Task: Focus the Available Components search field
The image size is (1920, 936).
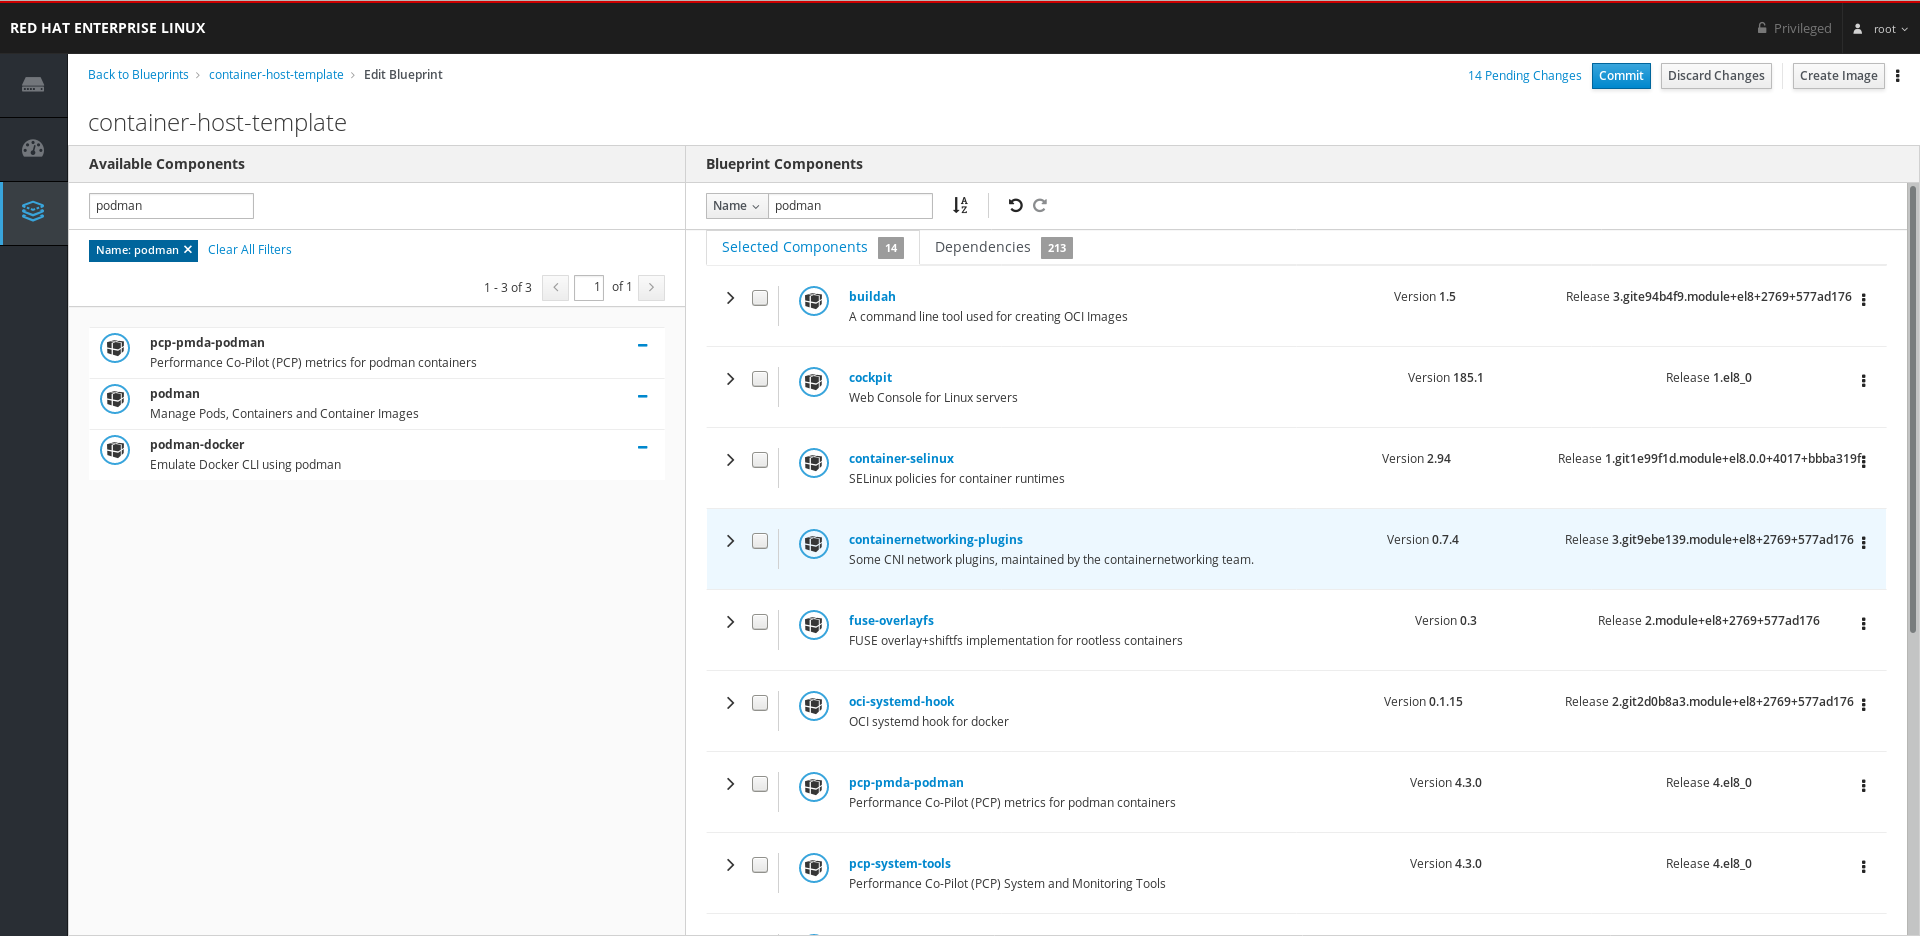Action: 171,206
